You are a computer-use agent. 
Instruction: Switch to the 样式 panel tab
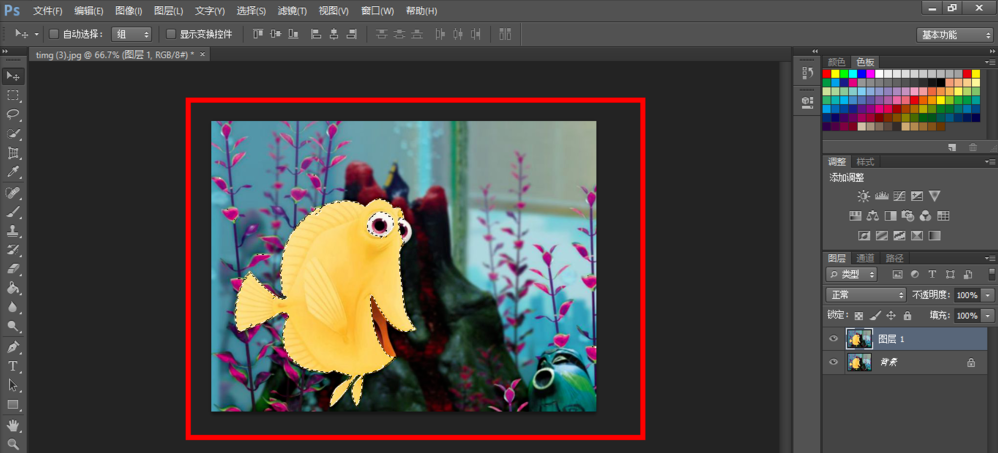[x=865, y=162]
